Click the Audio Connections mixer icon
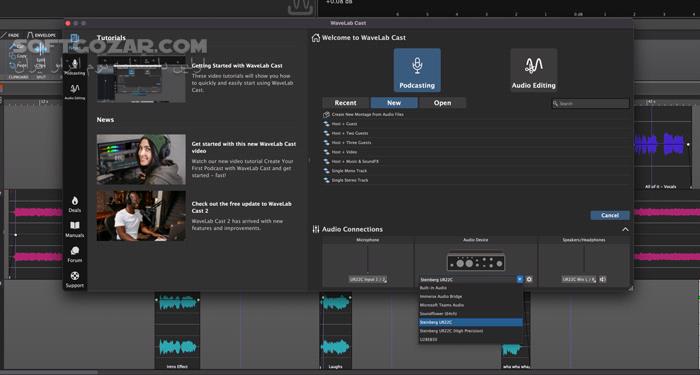Image resolution: width=700 pixels, height=375 pixels. point(316,229)
